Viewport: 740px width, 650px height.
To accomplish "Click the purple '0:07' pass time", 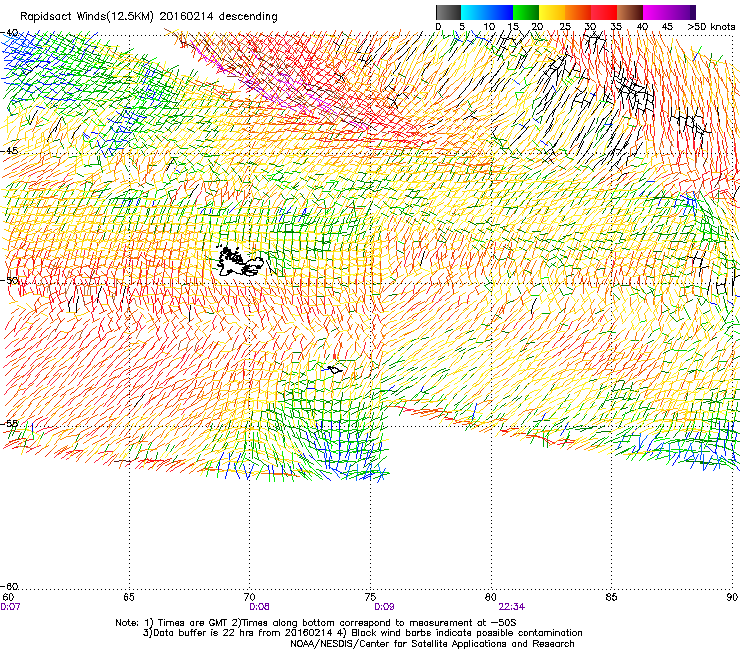I will (10, 607).
